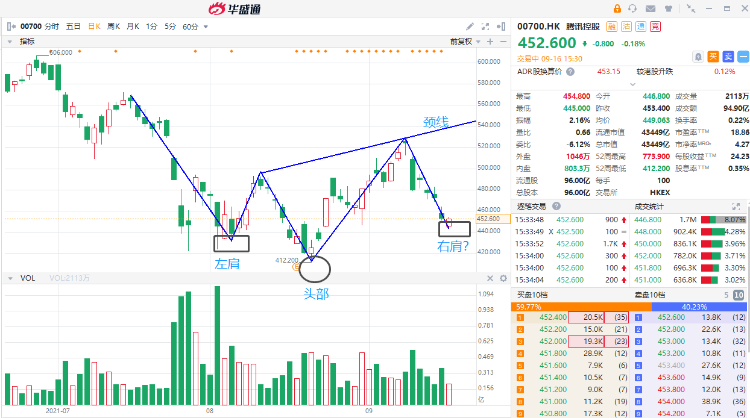
Task: Click 446.800 volume distribution bar
Action: (722, 220)
